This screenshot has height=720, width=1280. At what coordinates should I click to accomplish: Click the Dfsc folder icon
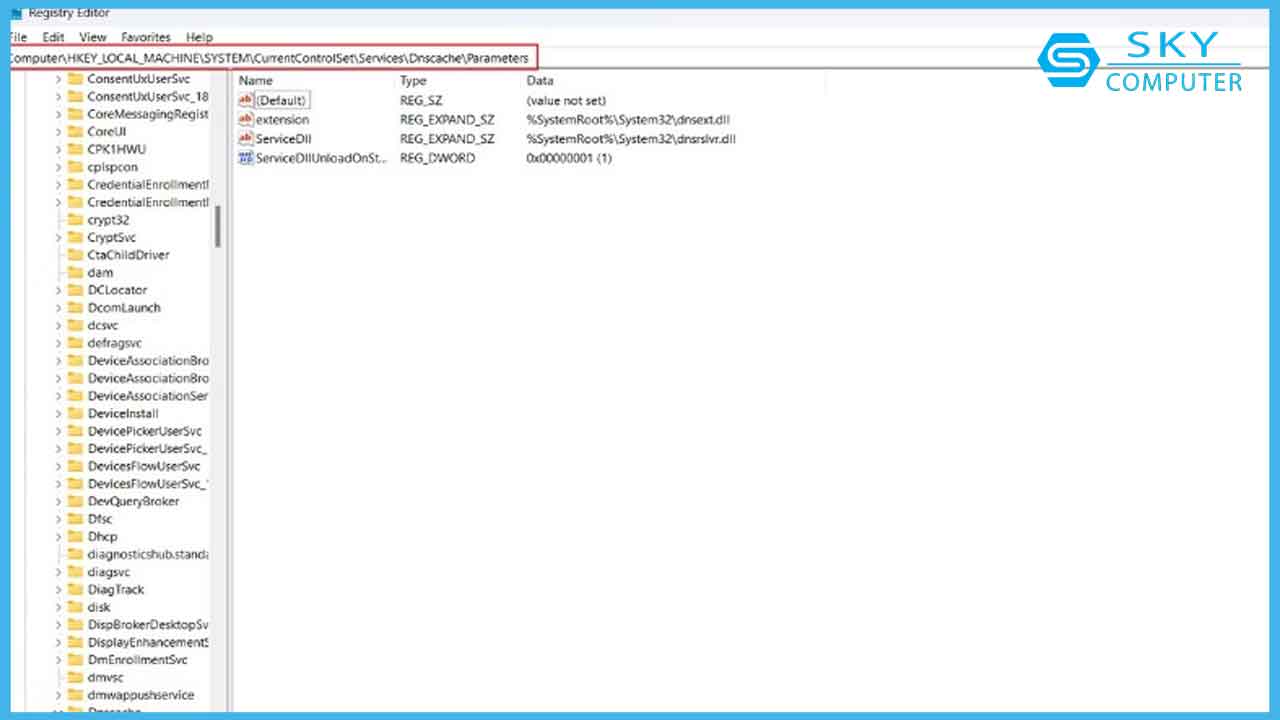click(x=75, y=519)
